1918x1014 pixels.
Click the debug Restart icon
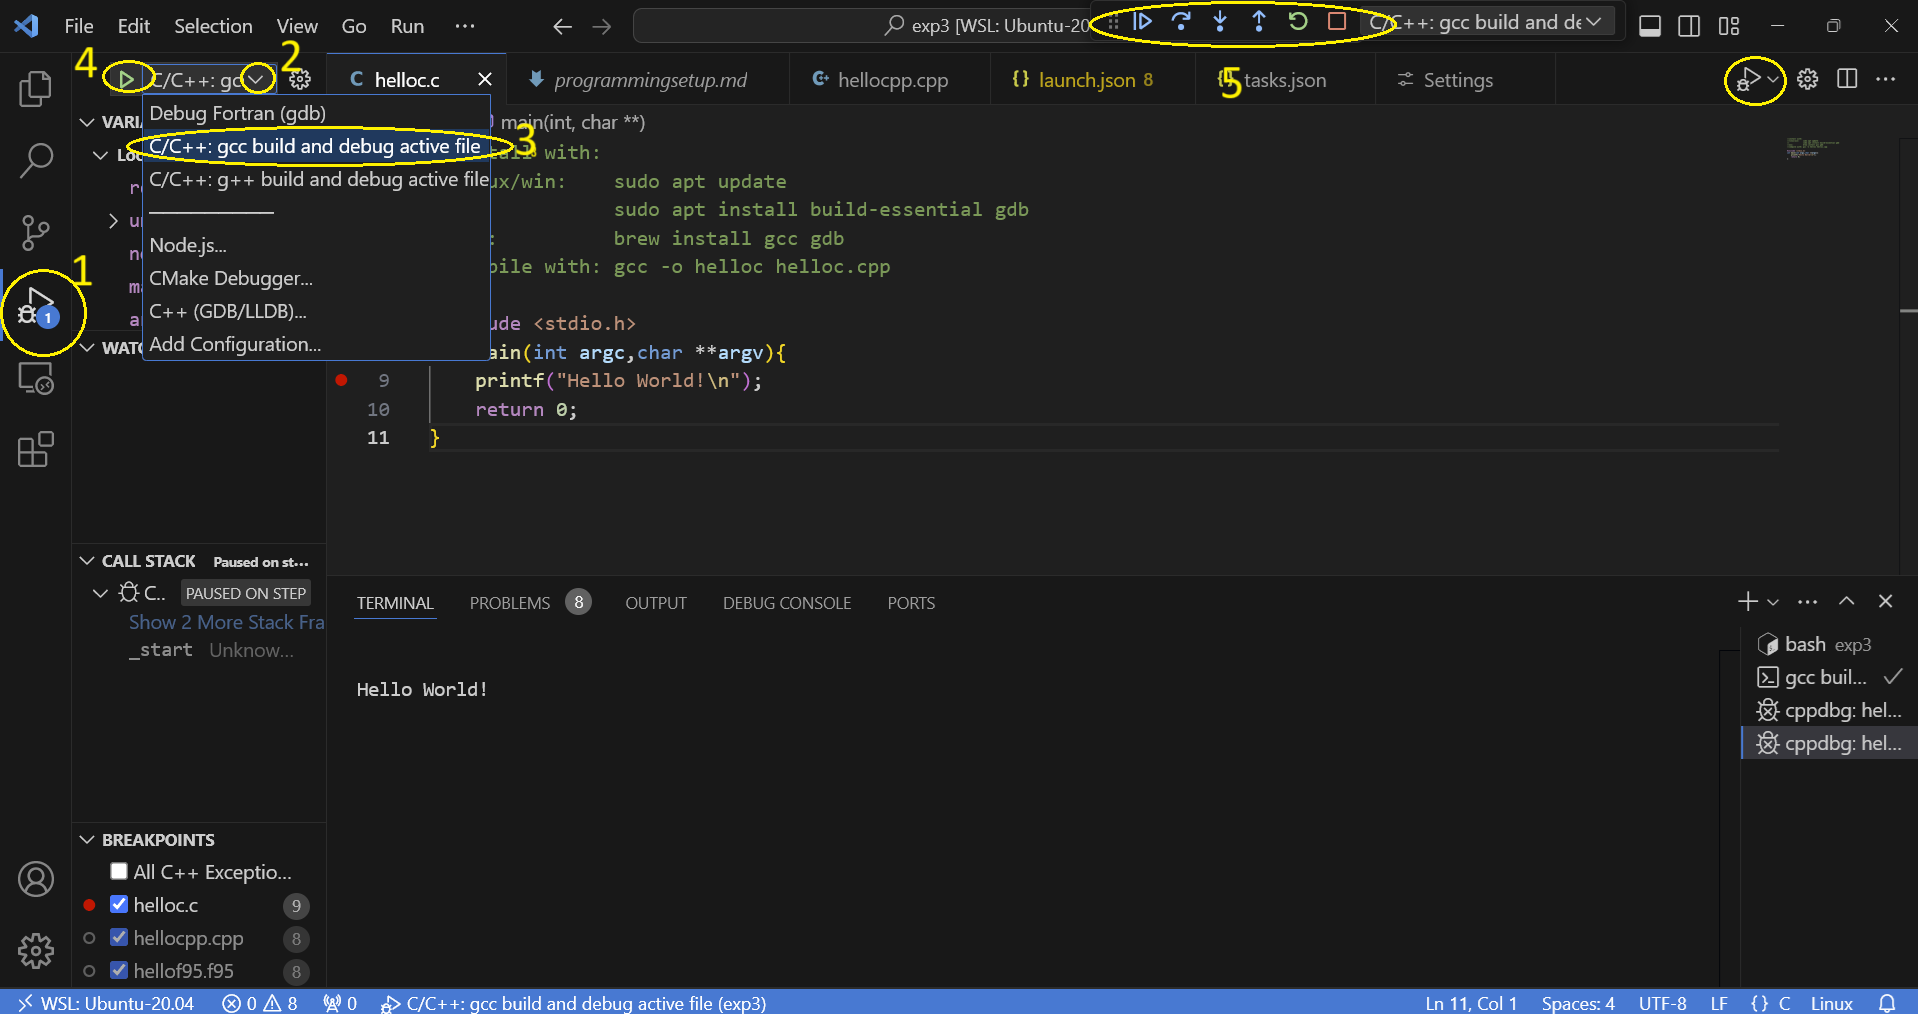click(1298, 21)
